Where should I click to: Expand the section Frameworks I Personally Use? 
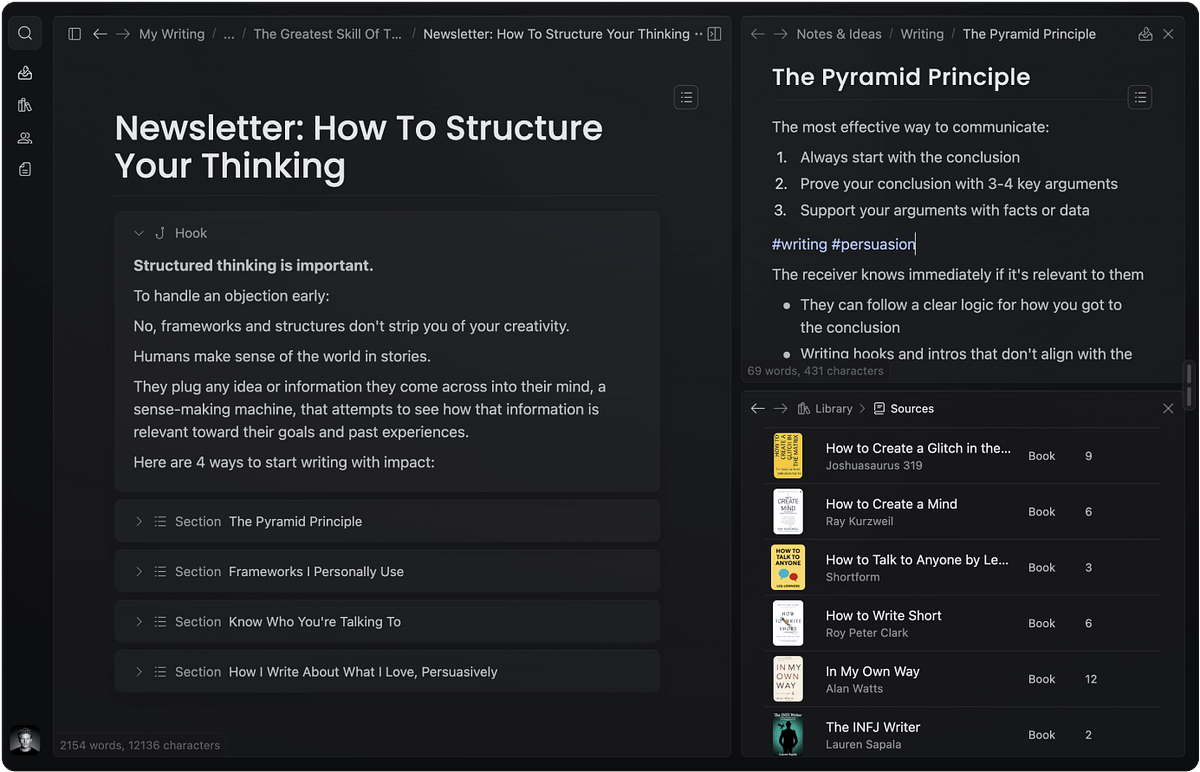(x=140, y=571)
